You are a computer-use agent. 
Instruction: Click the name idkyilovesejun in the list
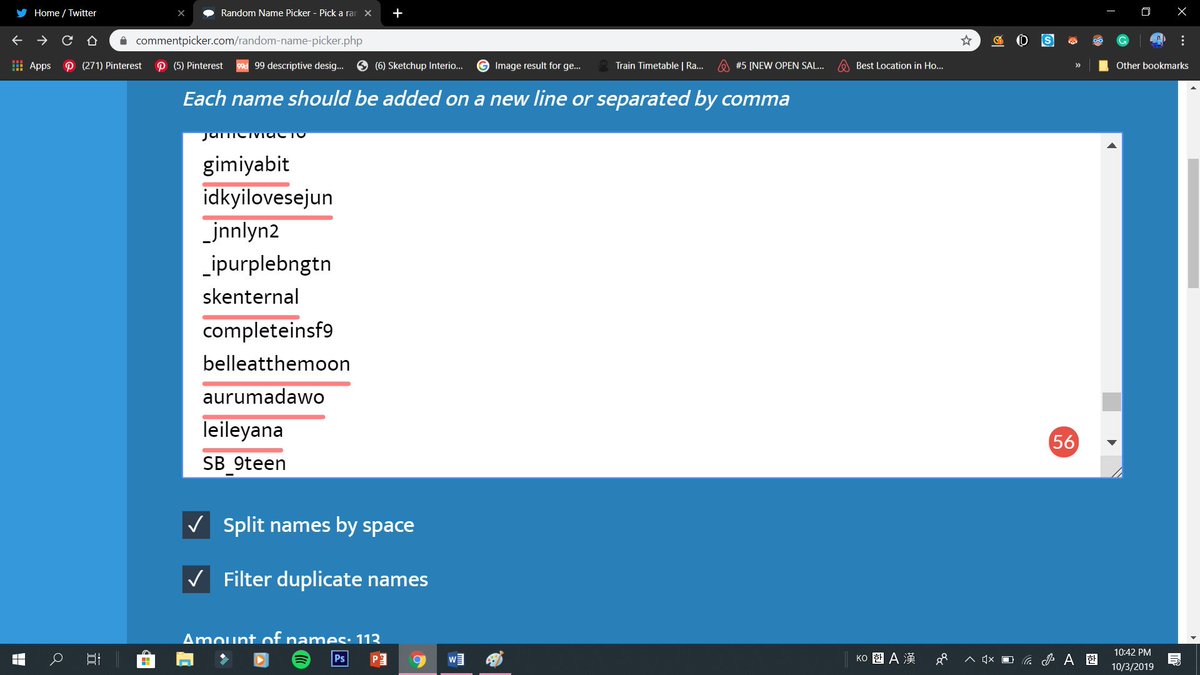267,198
